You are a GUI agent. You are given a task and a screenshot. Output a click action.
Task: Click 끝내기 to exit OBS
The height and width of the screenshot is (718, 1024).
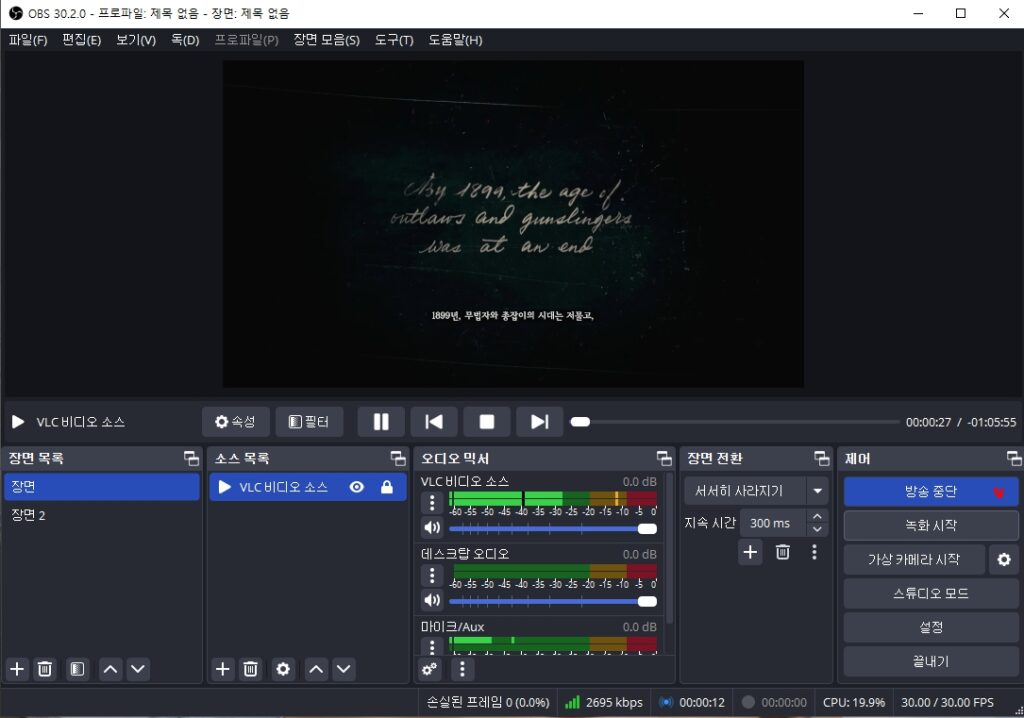931,661
